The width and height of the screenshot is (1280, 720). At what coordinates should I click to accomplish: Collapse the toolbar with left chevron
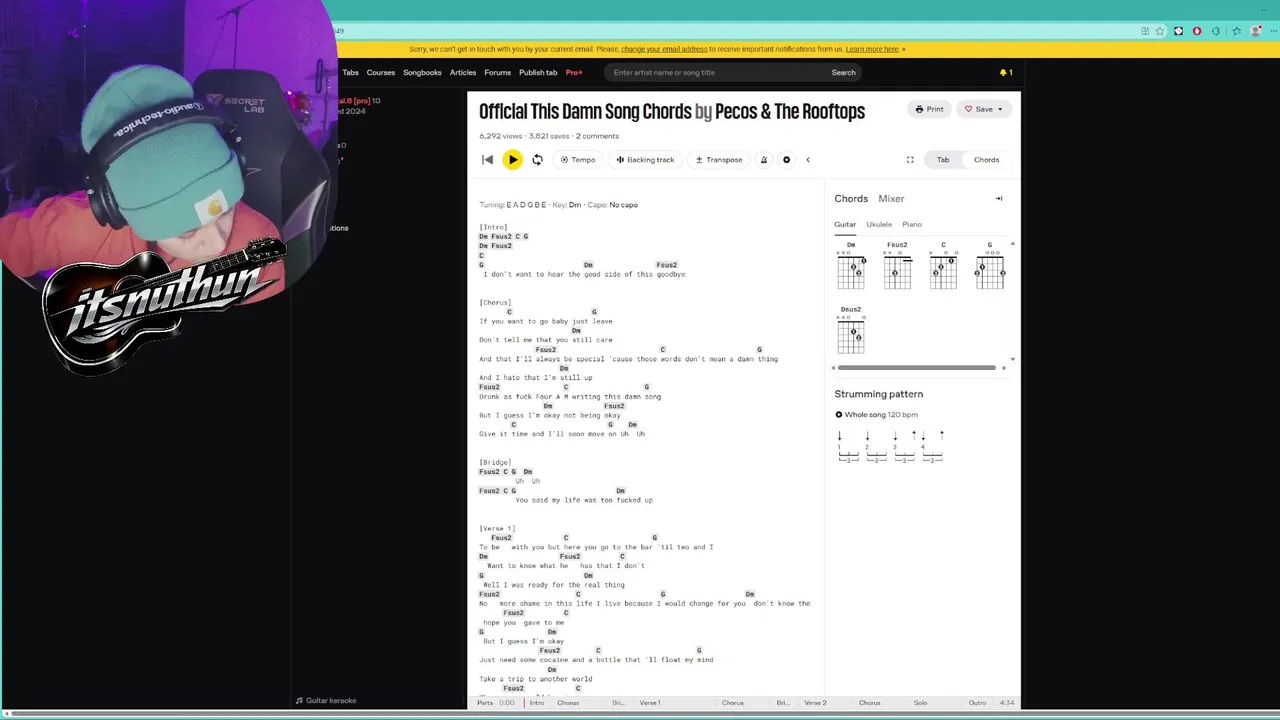pyautogui.click(x=808, y=160)
